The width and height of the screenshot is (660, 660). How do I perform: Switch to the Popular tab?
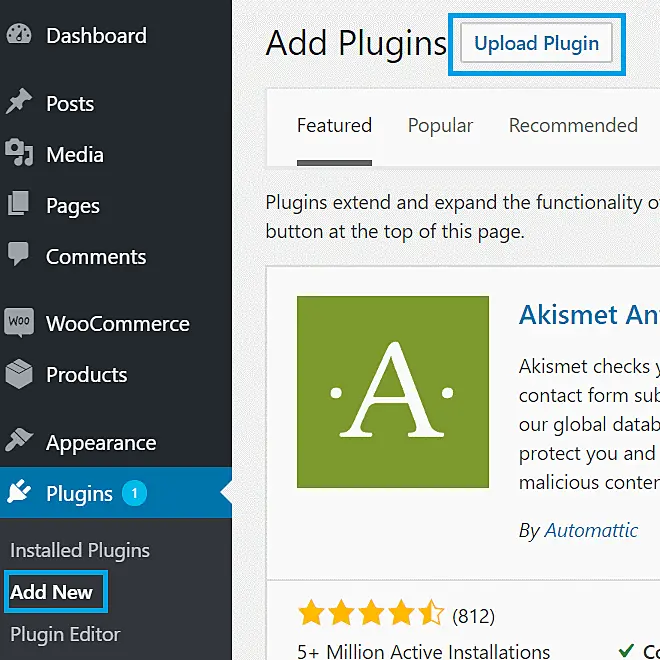440,126
